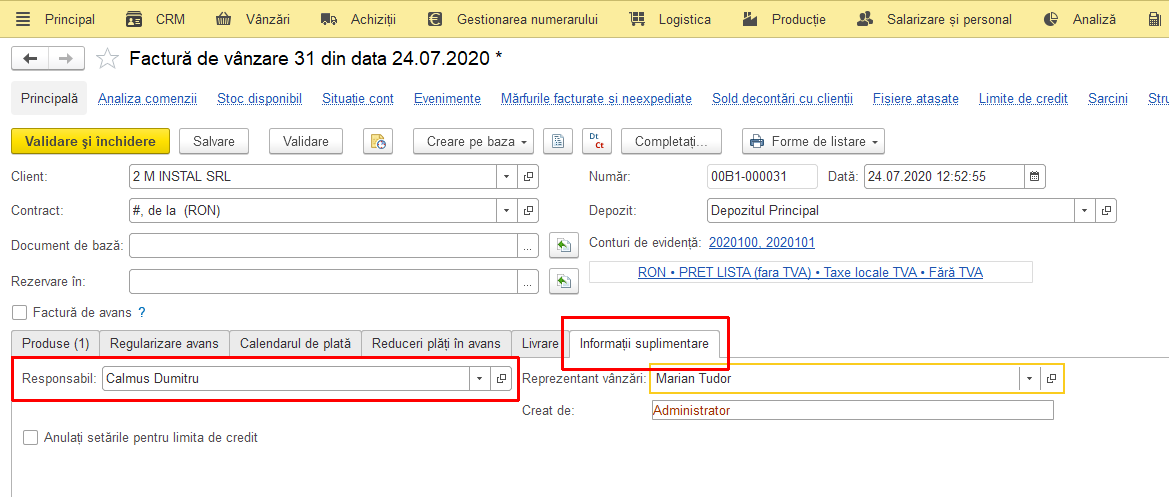Enable Anulați setările pentru limita de credit
The width and height of the screenshot is (1169, 497).
click(x=31, y=438)
